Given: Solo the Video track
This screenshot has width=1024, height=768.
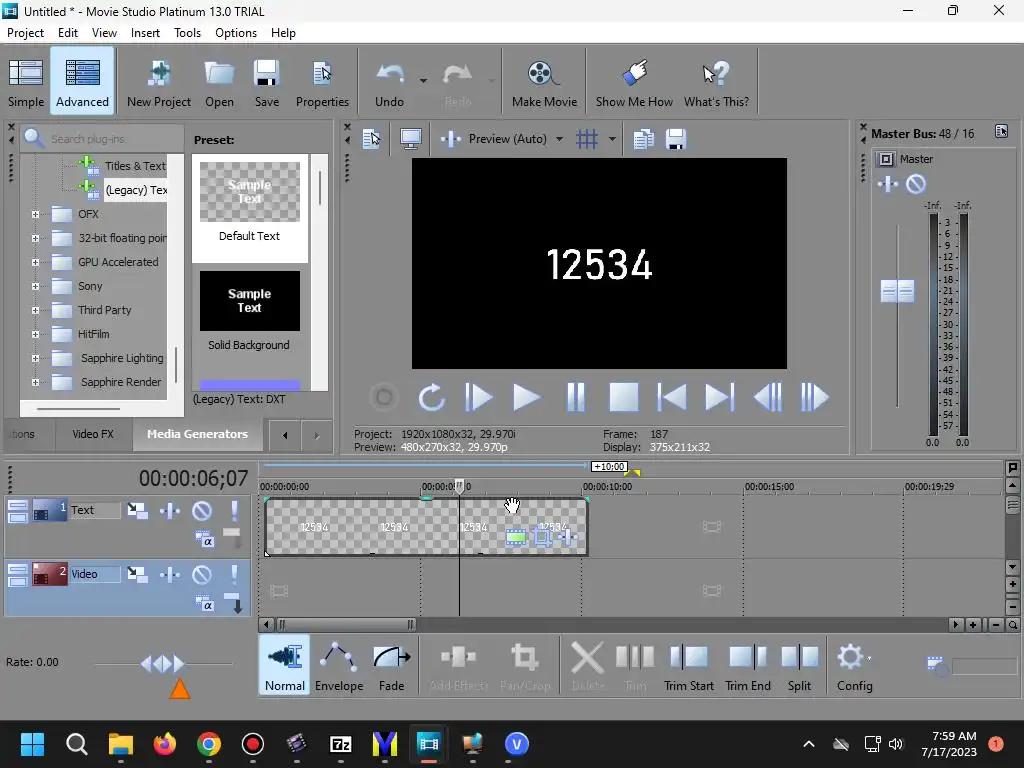Looking at the screenshot, I should [234, 575].
